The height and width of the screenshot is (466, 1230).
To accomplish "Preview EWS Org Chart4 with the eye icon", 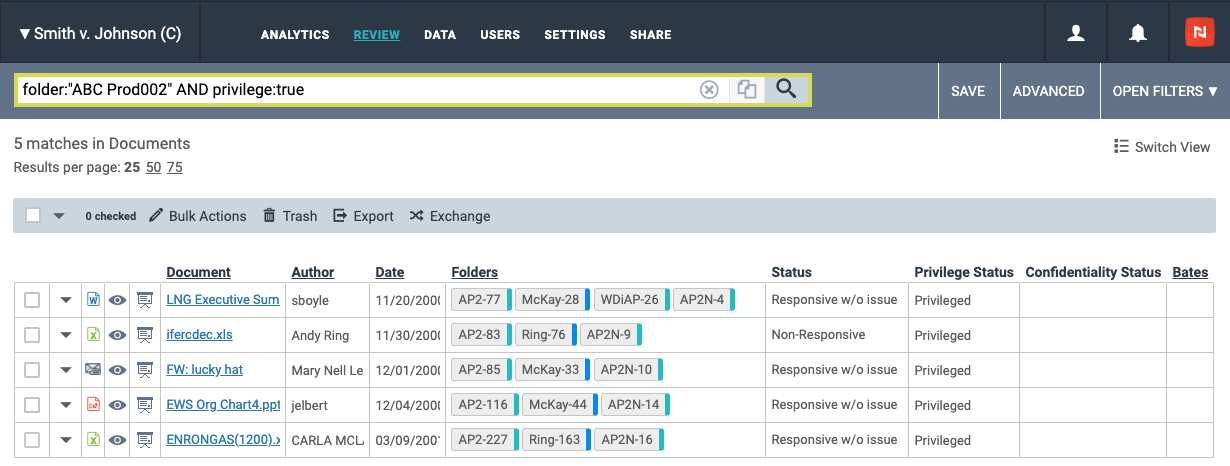I will 118,404.
